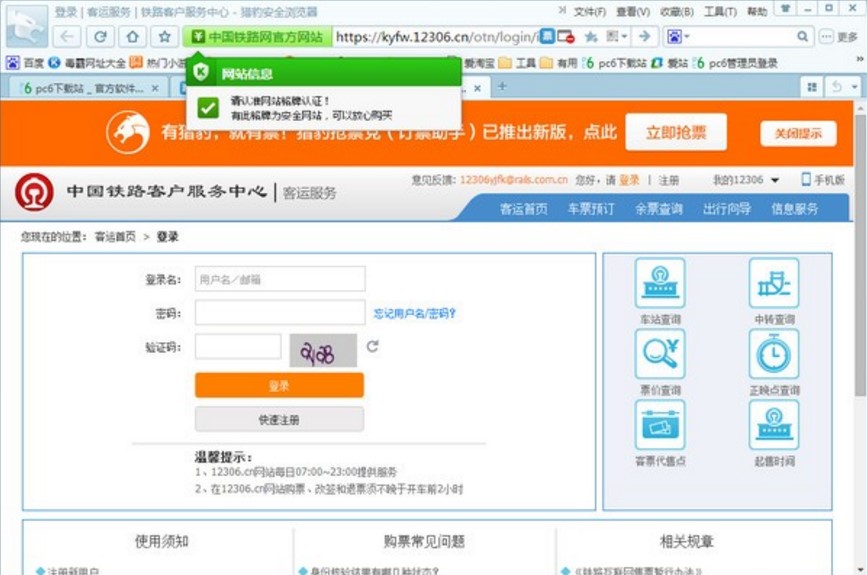
Task: Click the Liebao leopard logo in top-left
Action: (x=26, y=26)
